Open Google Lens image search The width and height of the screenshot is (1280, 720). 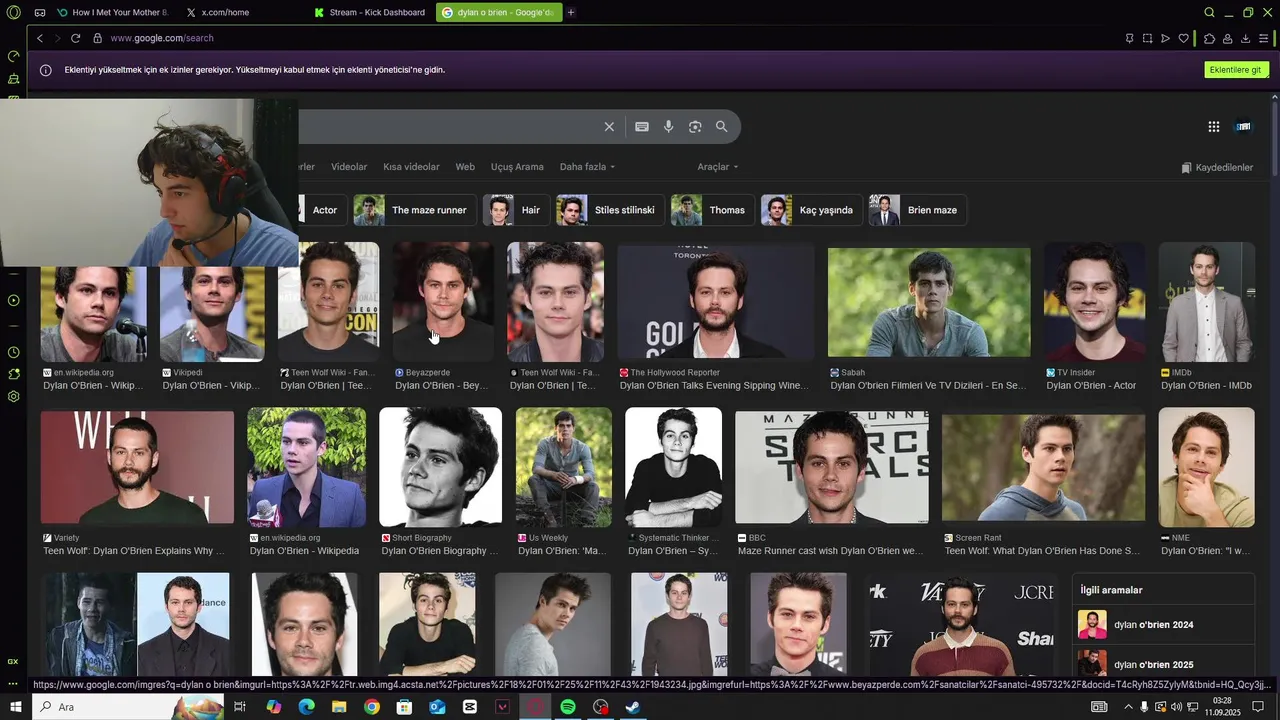pyautogui.click(x=695, y=127)
